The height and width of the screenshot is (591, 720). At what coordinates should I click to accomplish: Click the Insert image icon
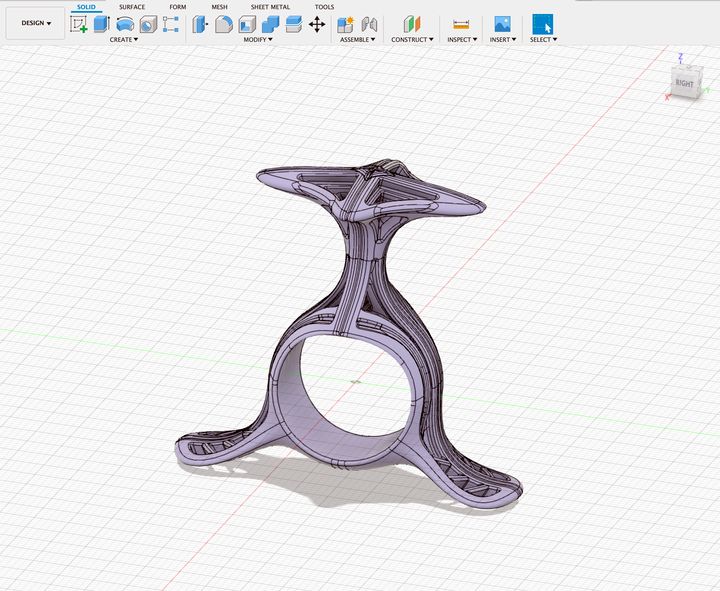click(502, 24)
